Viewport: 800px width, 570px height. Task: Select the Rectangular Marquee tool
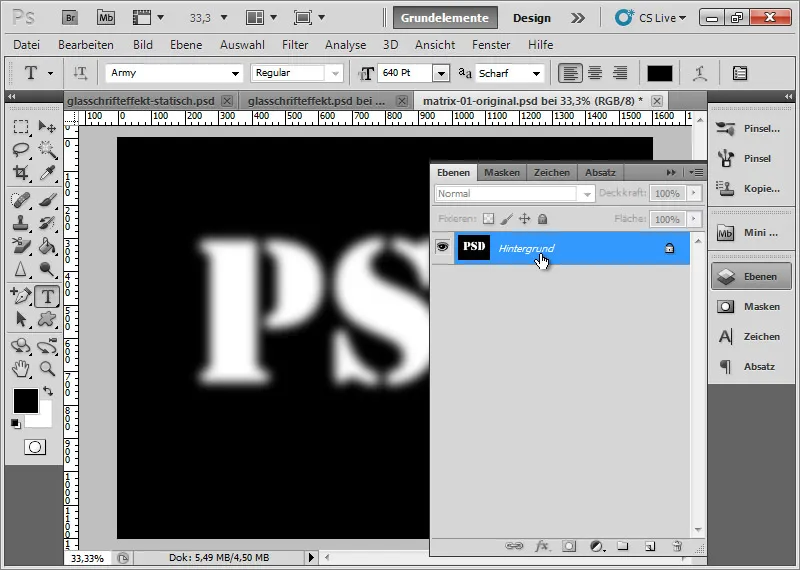coord(20,126)
